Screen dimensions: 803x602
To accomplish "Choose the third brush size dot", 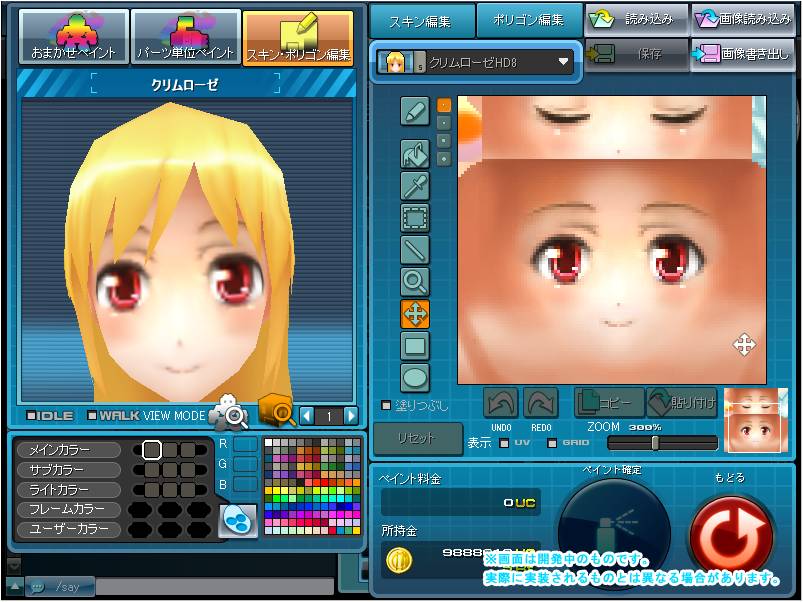I will click(444, 141).
